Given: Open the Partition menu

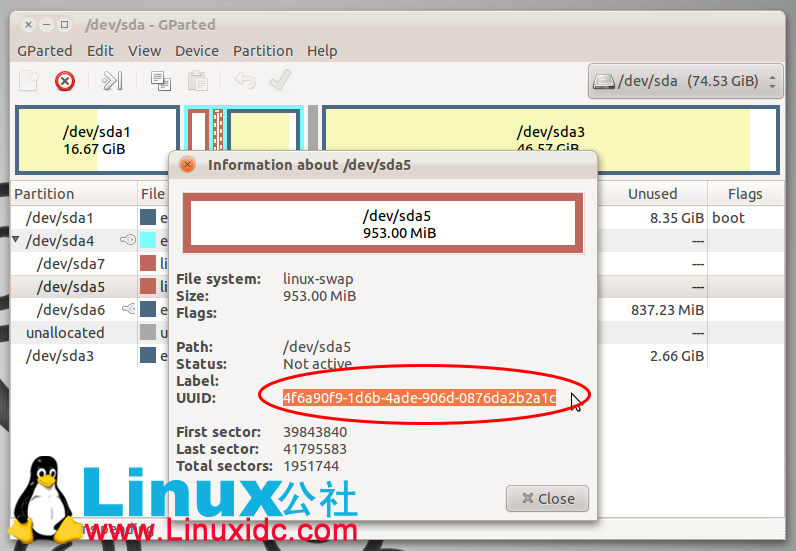Looking at the screenshot, I should click(263, 51).
